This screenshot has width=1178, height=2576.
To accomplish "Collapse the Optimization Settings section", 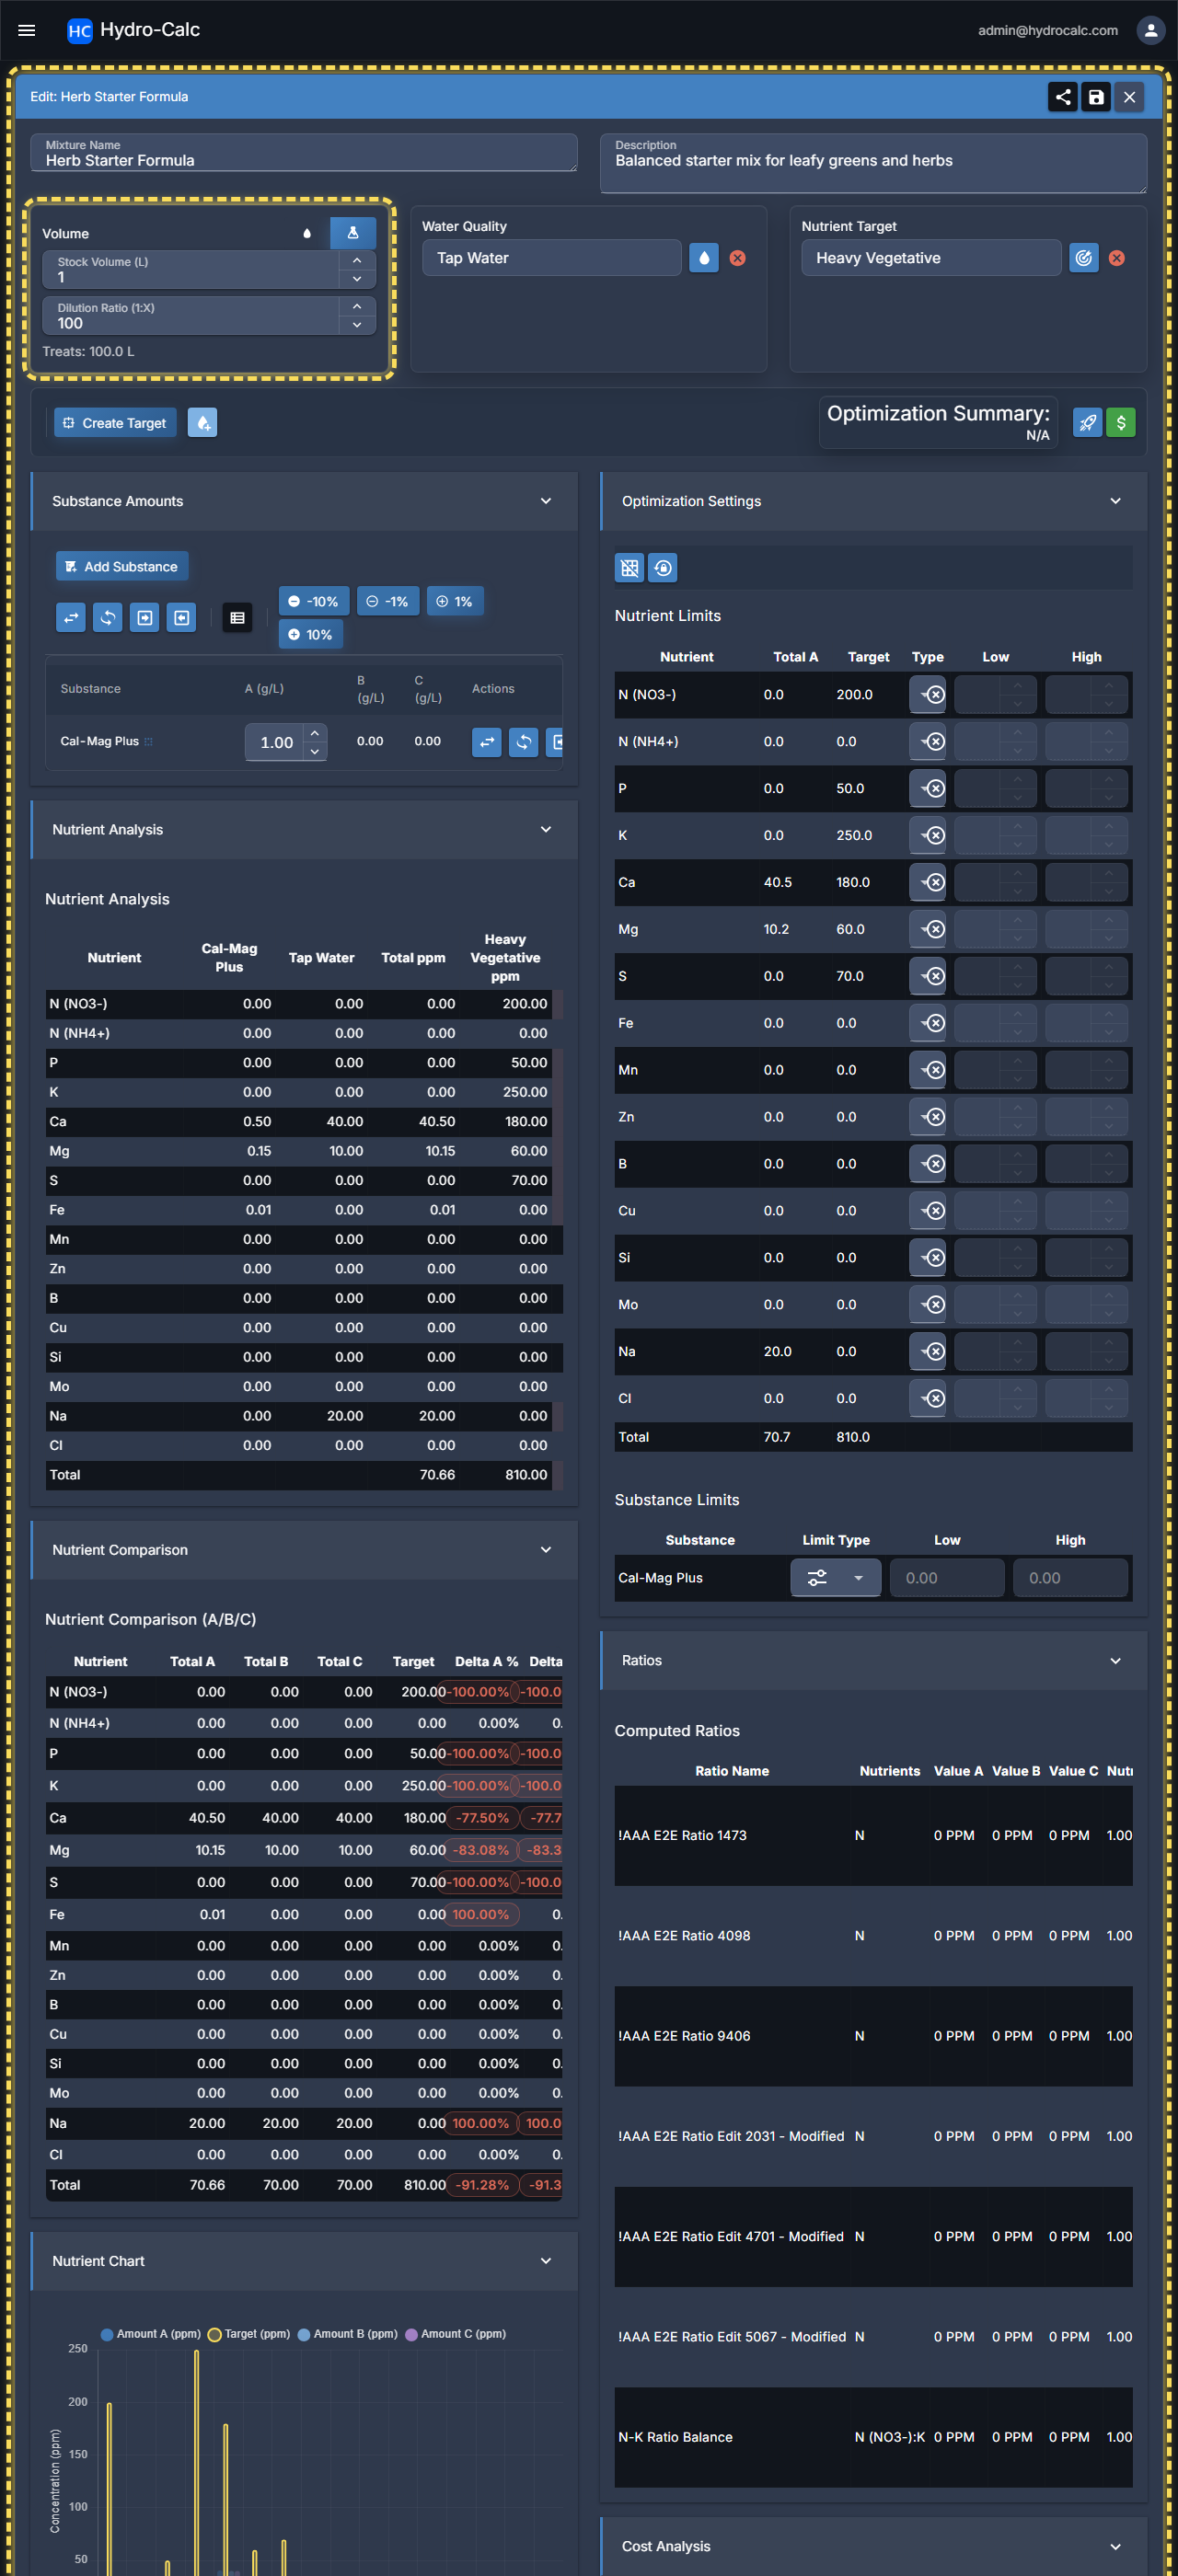I will [x=1116, y=501].
